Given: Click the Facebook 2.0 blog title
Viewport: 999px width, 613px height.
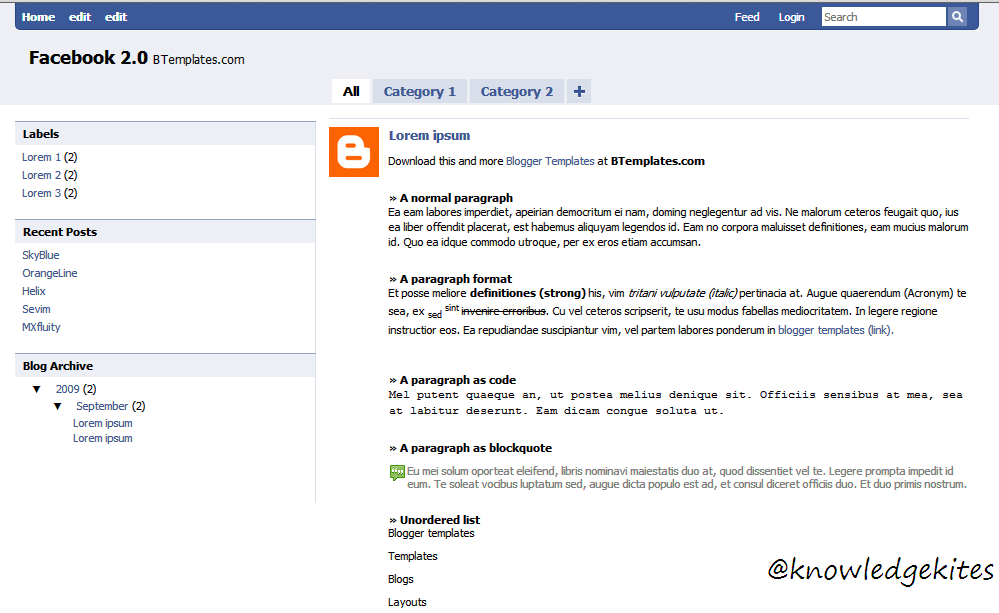Looking at the screenshot, I should coord(88,58).
